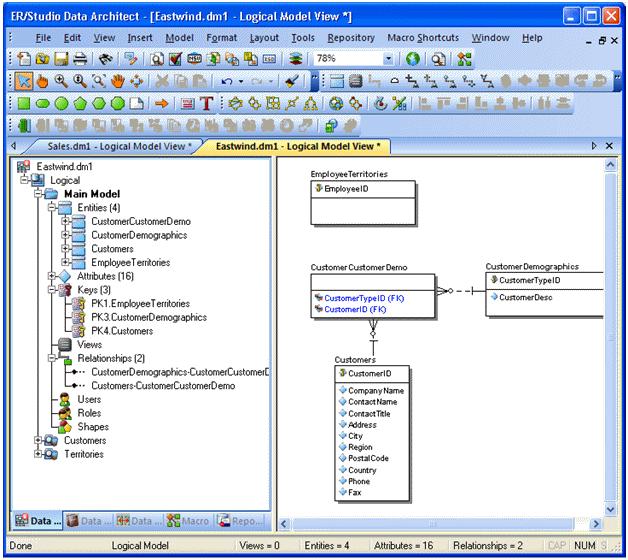Insert an entity with the Entity tool icon
Viewport: 628px width, 560px height.
point(336,81)
